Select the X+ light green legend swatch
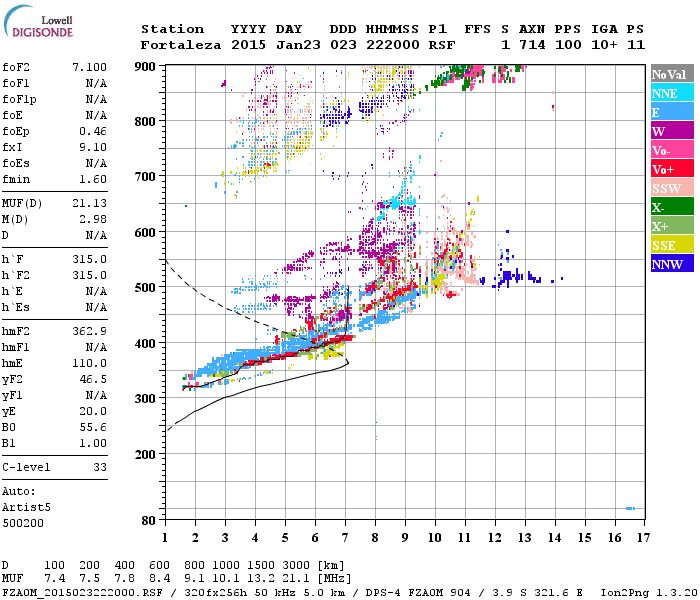 (672, 226)
